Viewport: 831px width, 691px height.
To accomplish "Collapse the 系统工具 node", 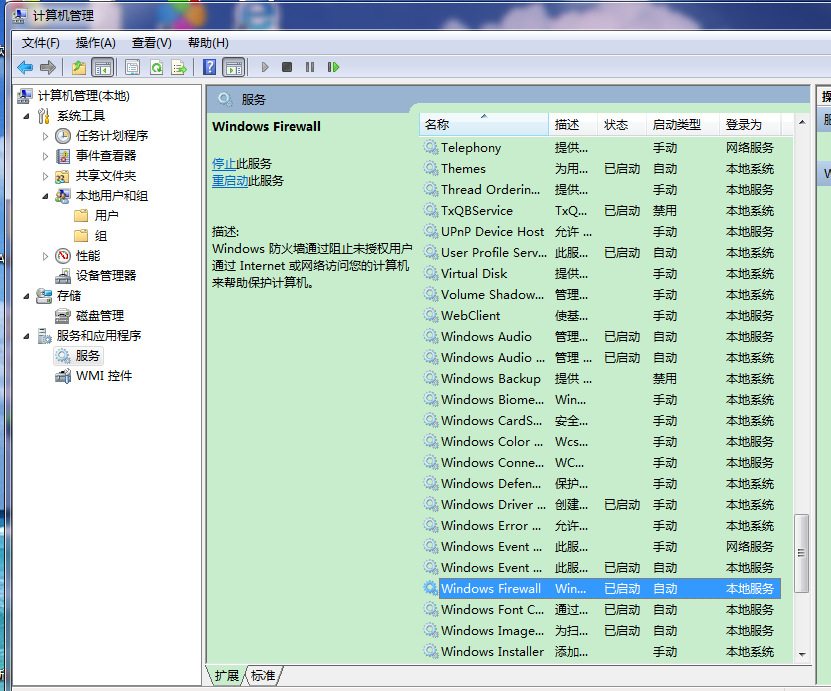I will [x=26, y=116].
